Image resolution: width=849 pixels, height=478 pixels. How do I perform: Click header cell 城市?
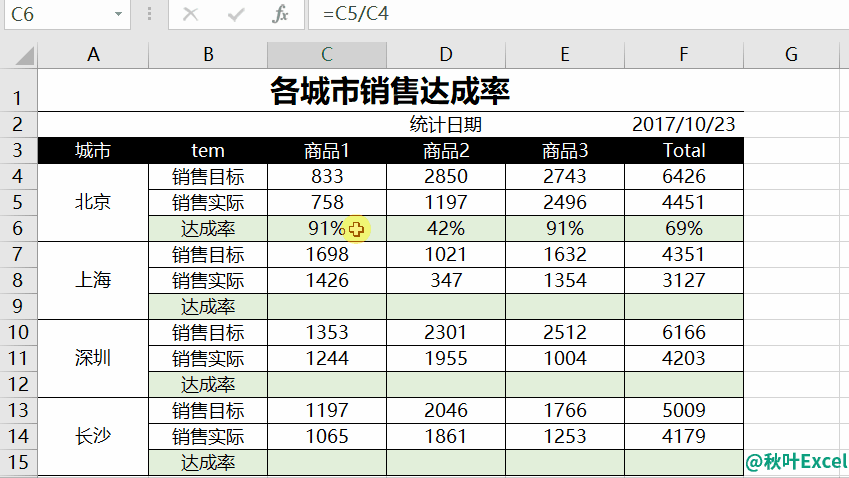[x=93, y=150]
